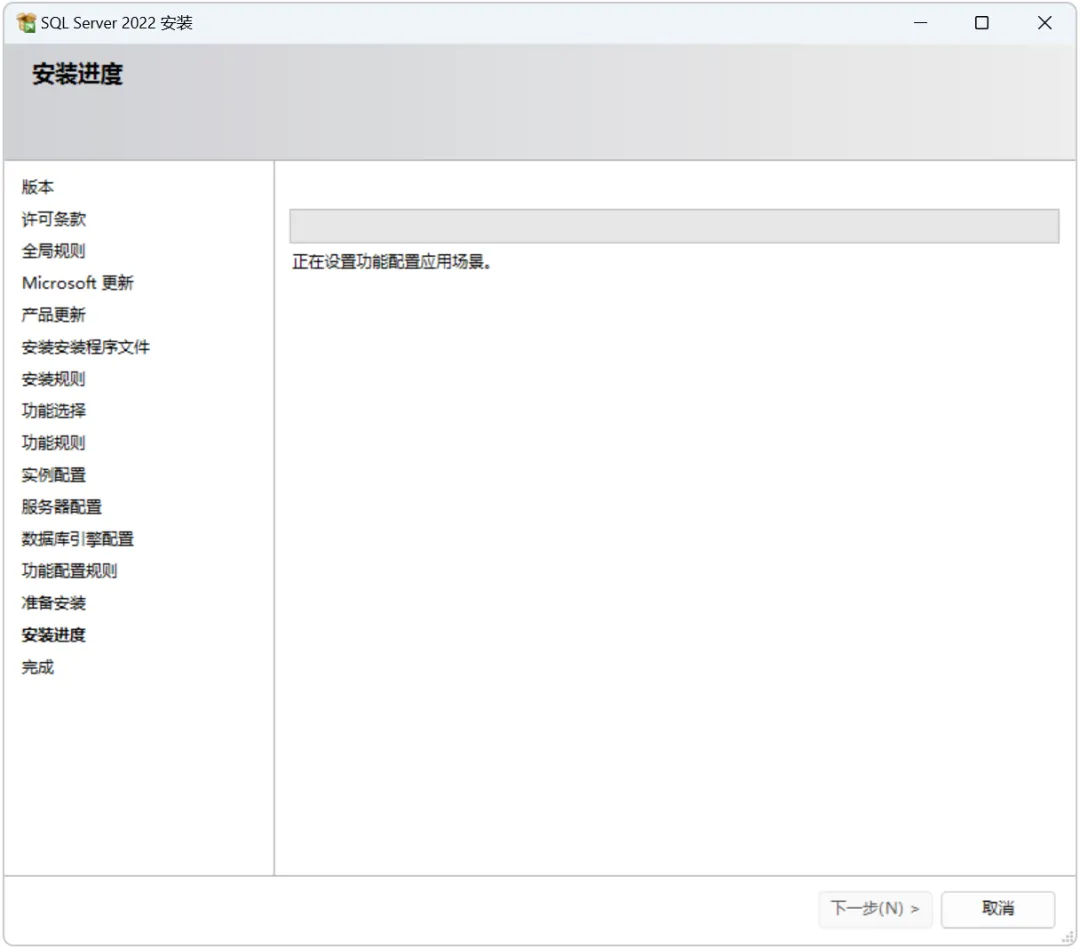Select the 服务器配置 step in sidebar
Viewport: 1080px width, 949px height.
click(x=61, y=507)
